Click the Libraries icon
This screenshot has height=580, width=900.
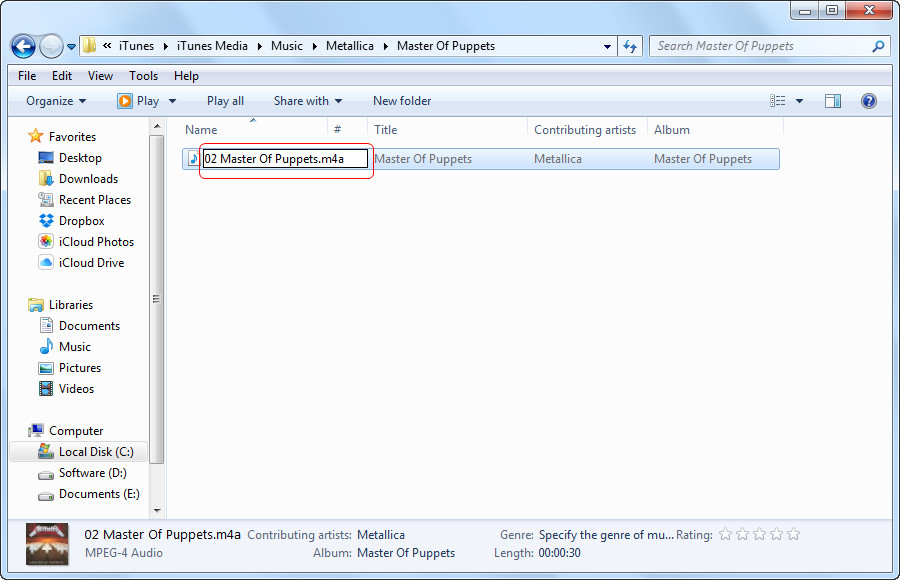(x=36, y=304)
